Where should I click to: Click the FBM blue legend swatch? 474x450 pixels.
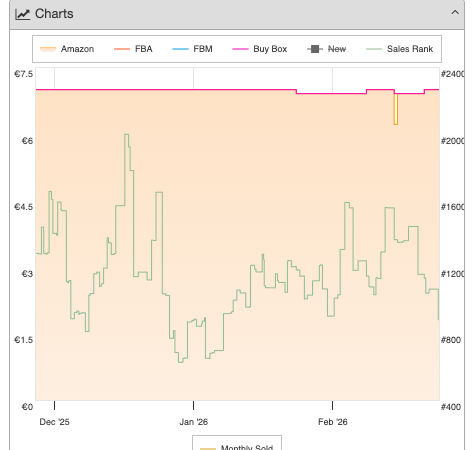(x=180, y=49)
